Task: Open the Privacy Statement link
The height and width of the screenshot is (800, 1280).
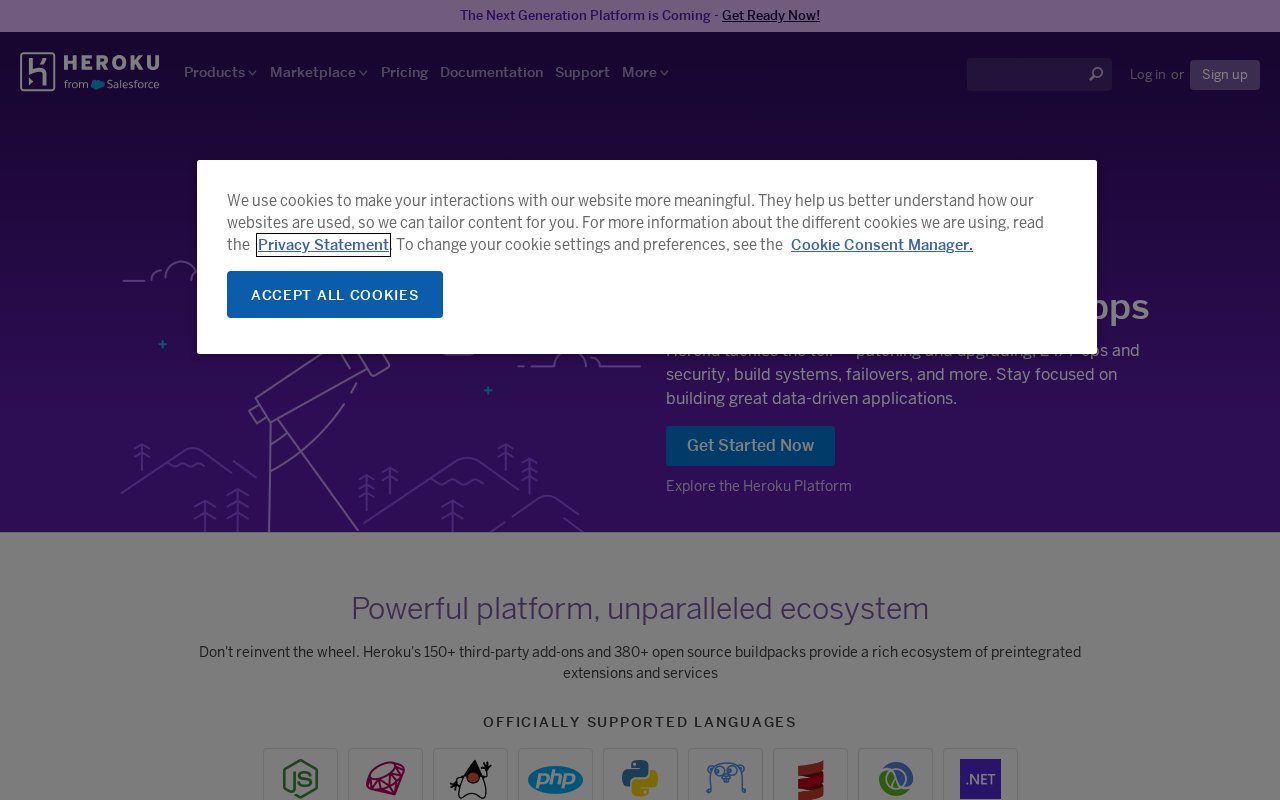Action: click(x=323, y=245)
